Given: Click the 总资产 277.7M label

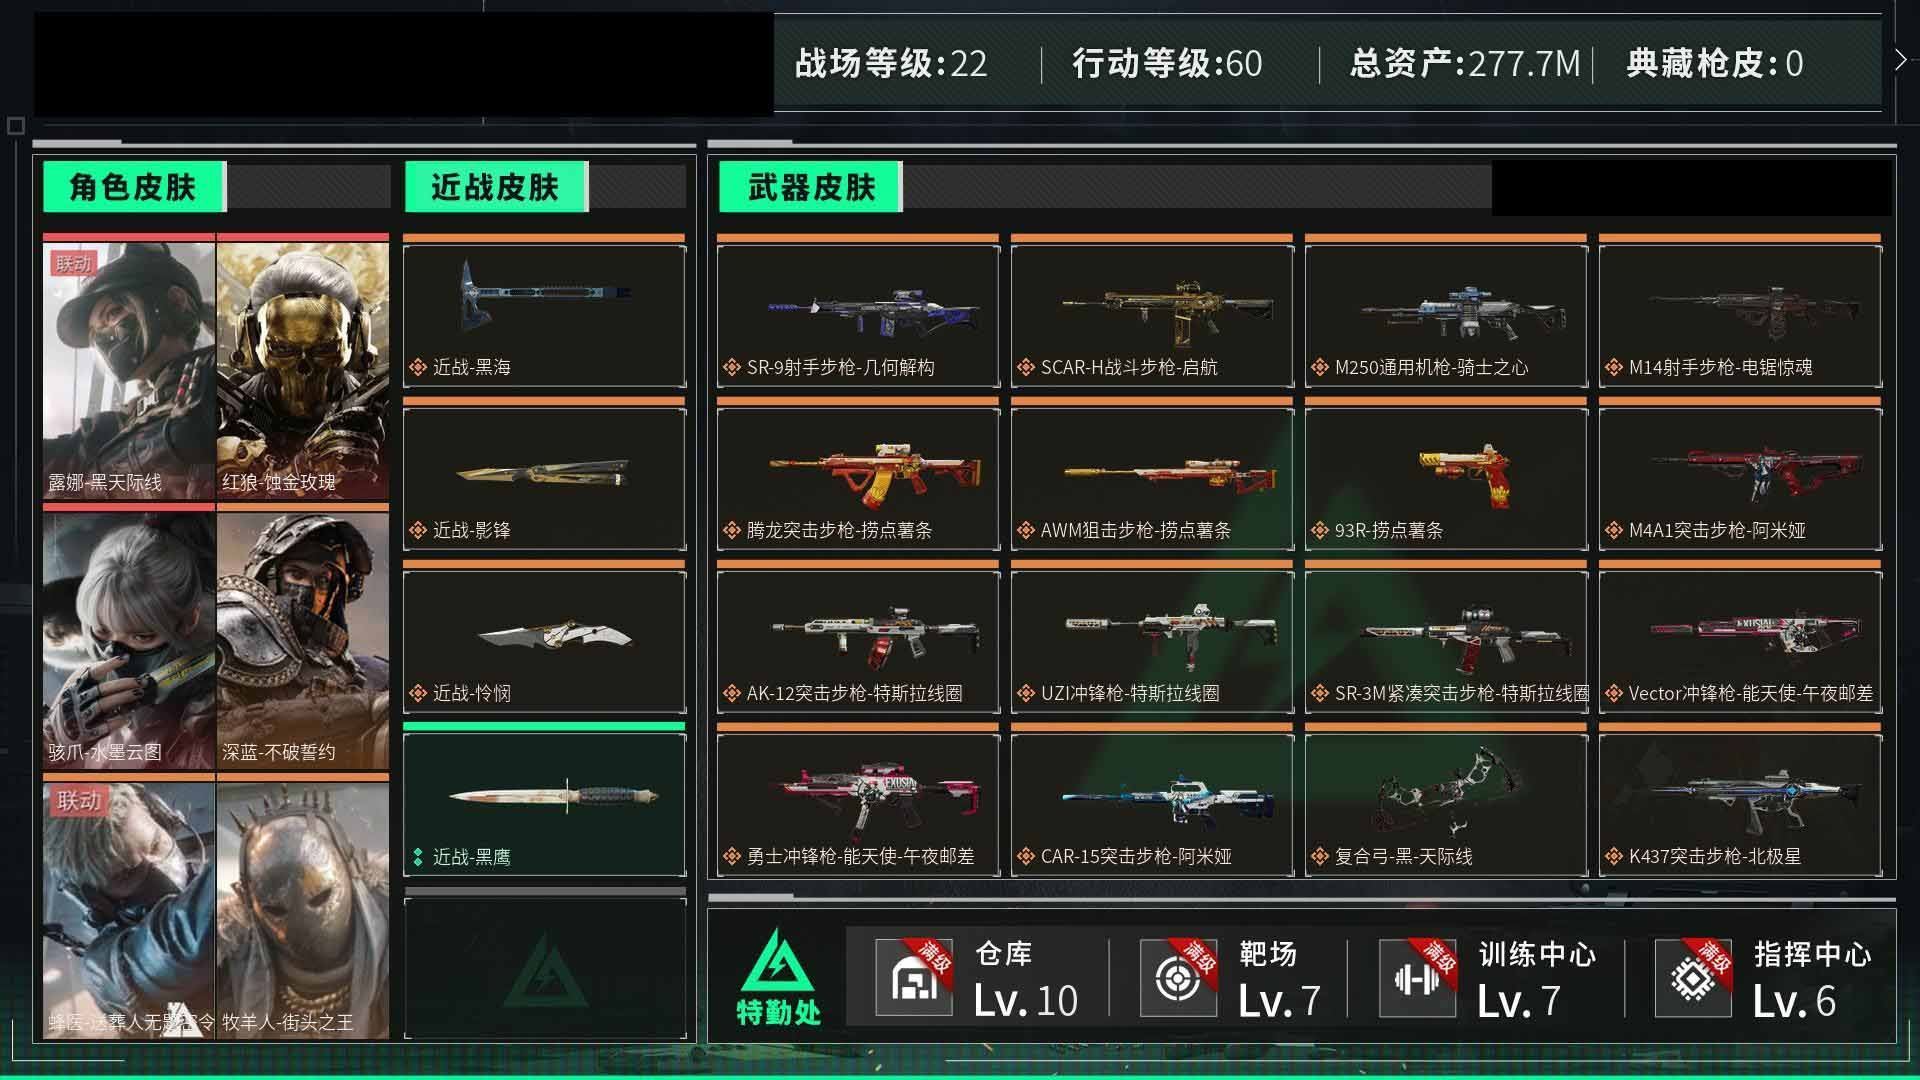Looking at the screenshot, I should coord(1465,63).
